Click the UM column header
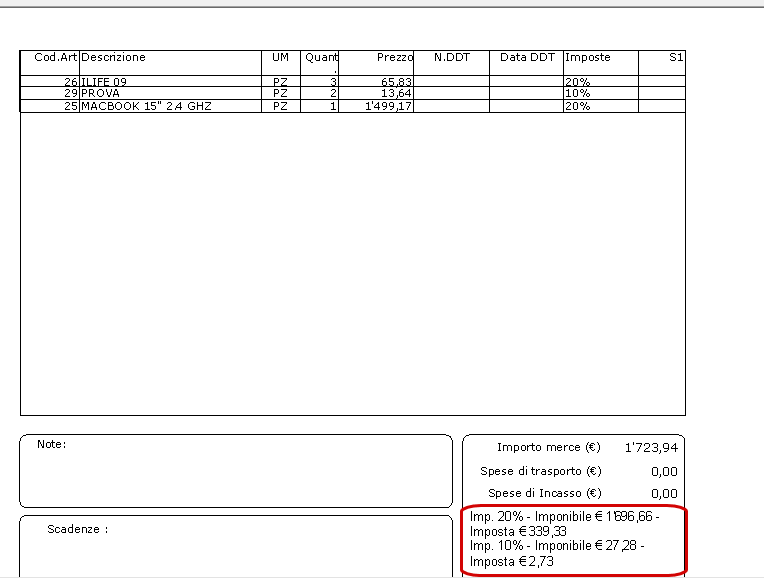This screenshot has height=578, width=764. 281,62
